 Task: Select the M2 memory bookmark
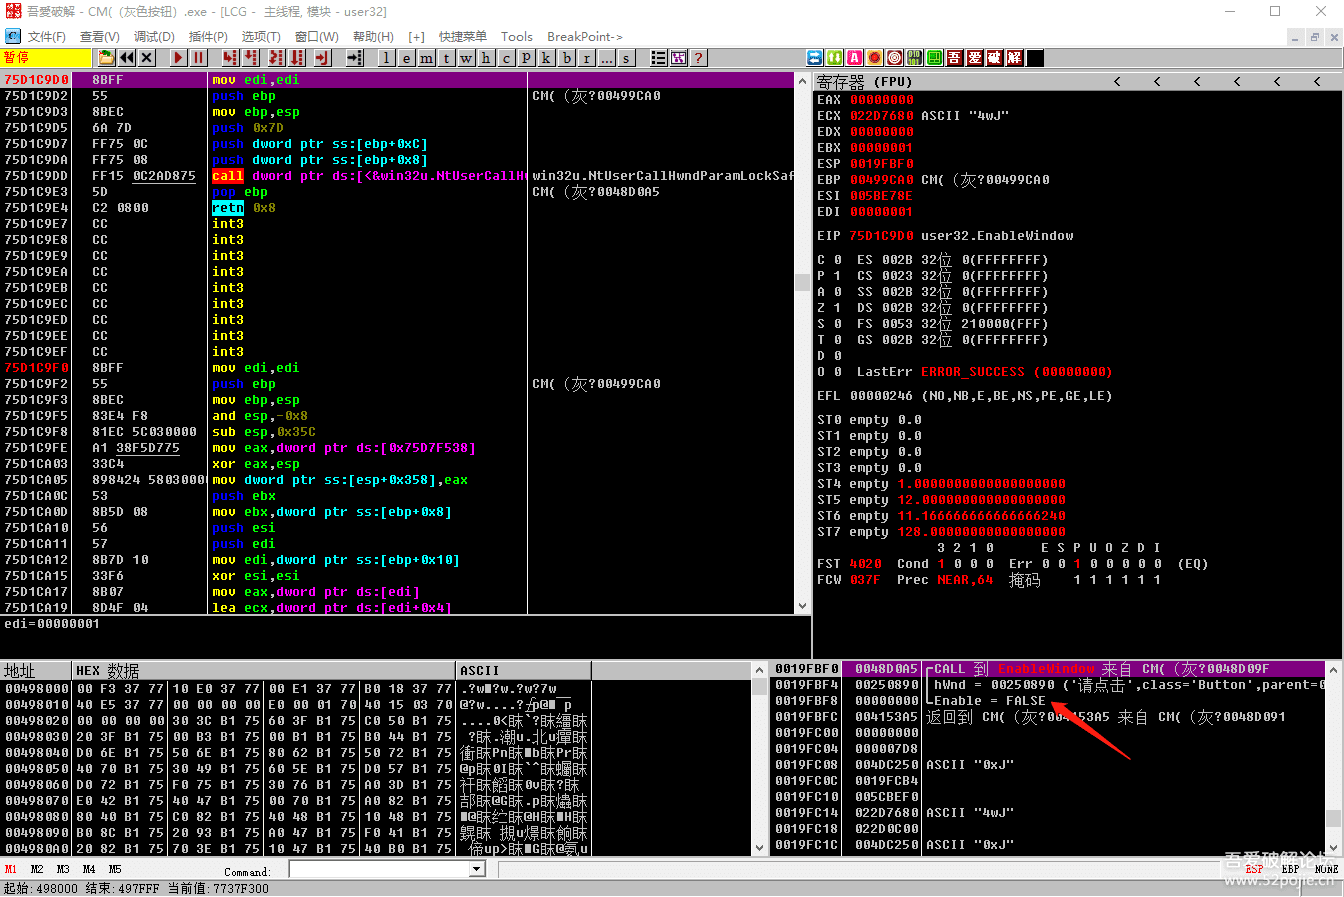coord(37,869)
